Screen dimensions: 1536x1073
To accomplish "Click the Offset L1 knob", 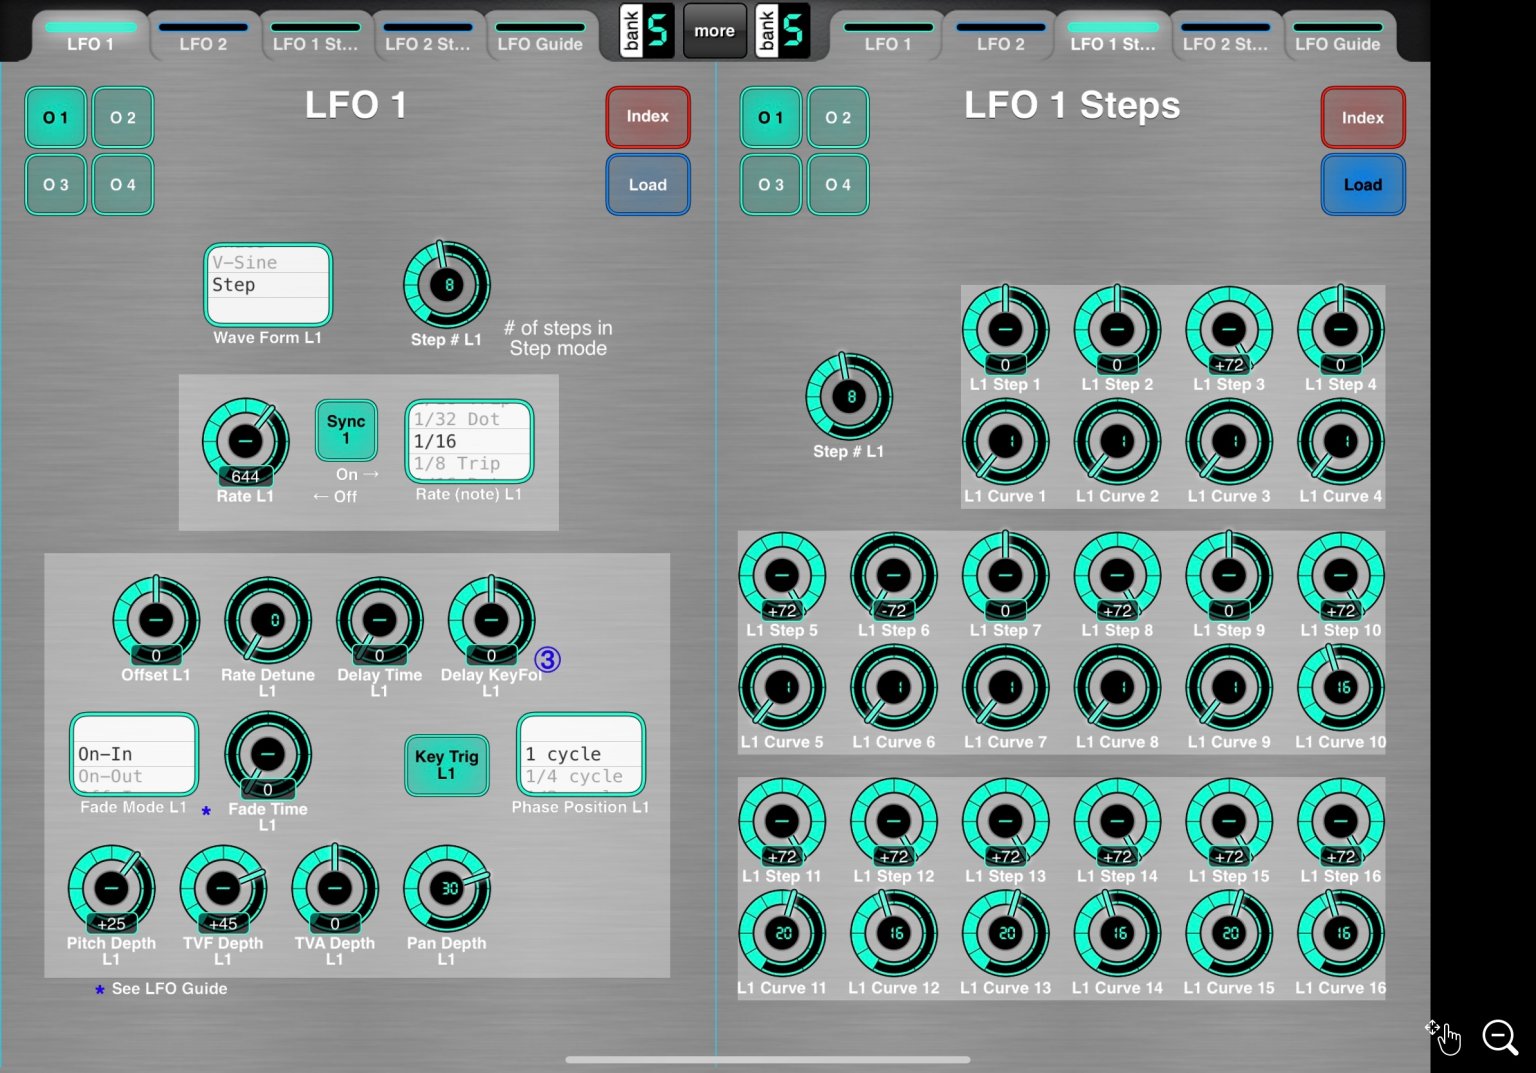I will click(x=156, y=620).
